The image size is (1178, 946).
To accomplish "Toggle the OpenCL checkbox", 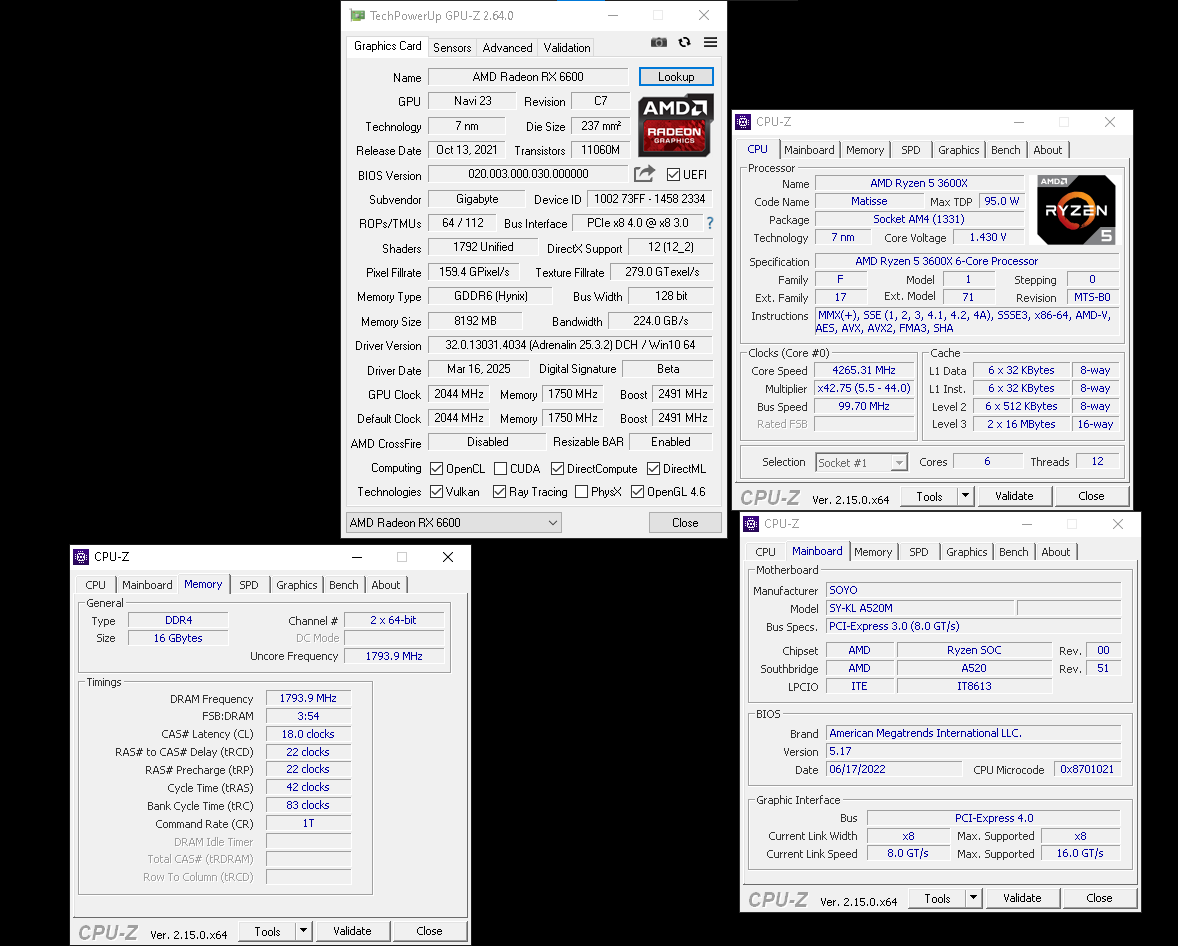I will [436, 469].
